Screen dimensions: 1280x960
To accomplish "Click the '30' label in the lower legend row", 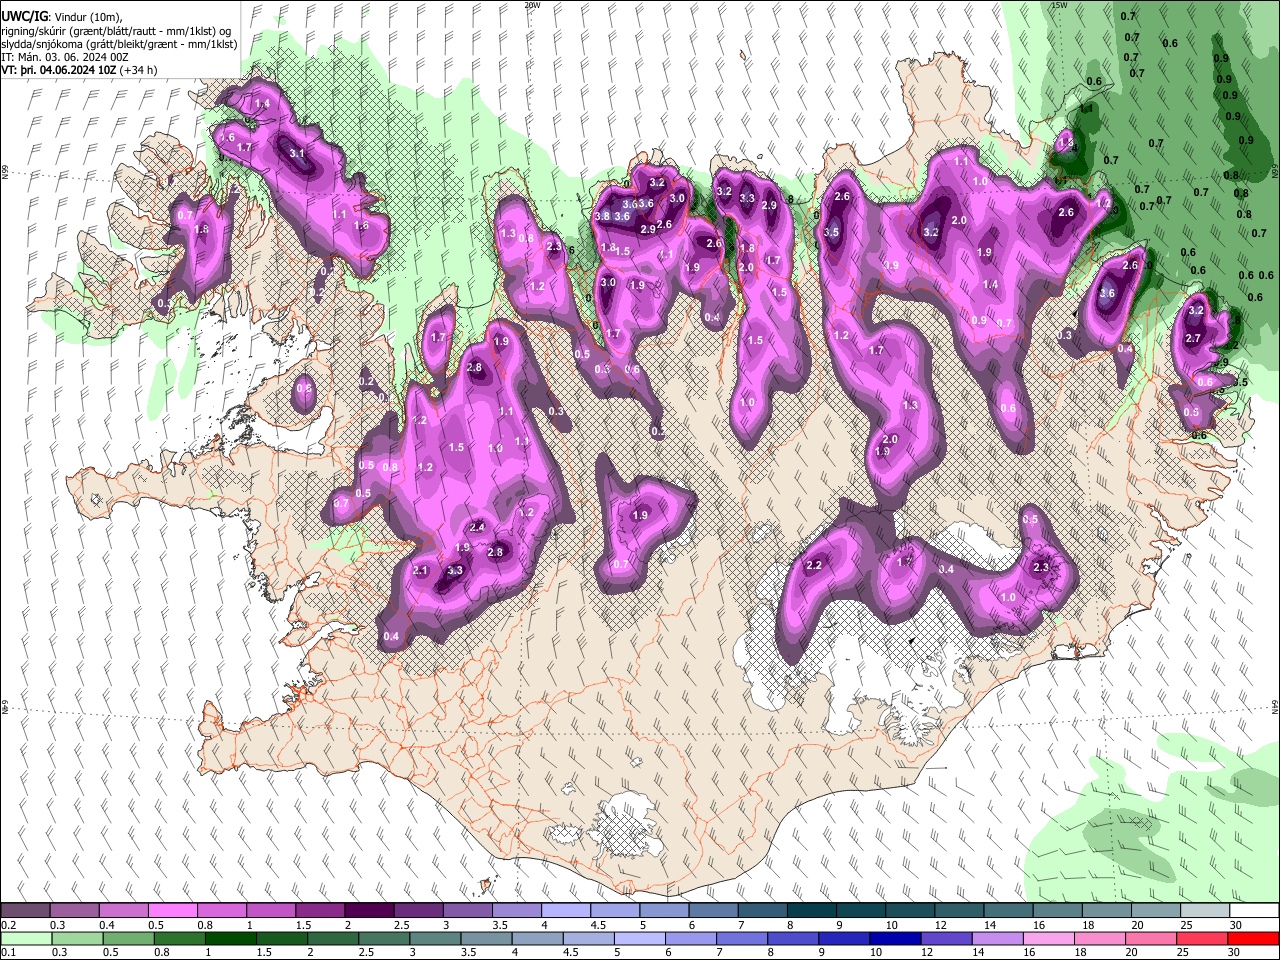I will click(x=1236, y=952).
